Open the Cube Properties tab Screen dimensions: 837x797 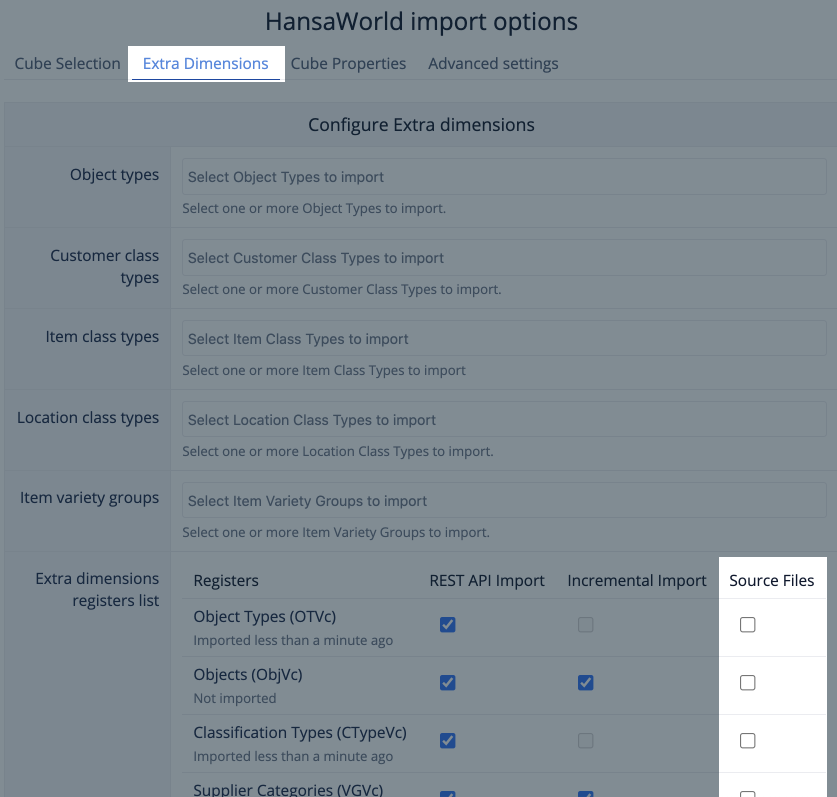point(348,64)
